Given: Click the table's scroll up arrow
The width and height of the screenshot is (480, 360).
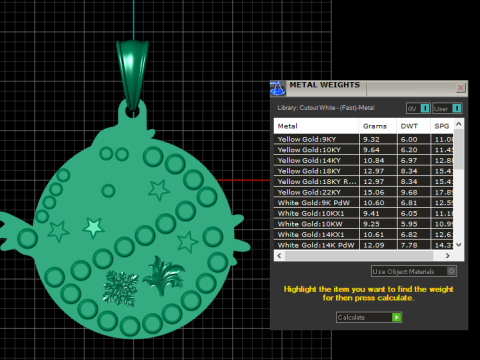Looking at the screenshot, I should [459, 124].
